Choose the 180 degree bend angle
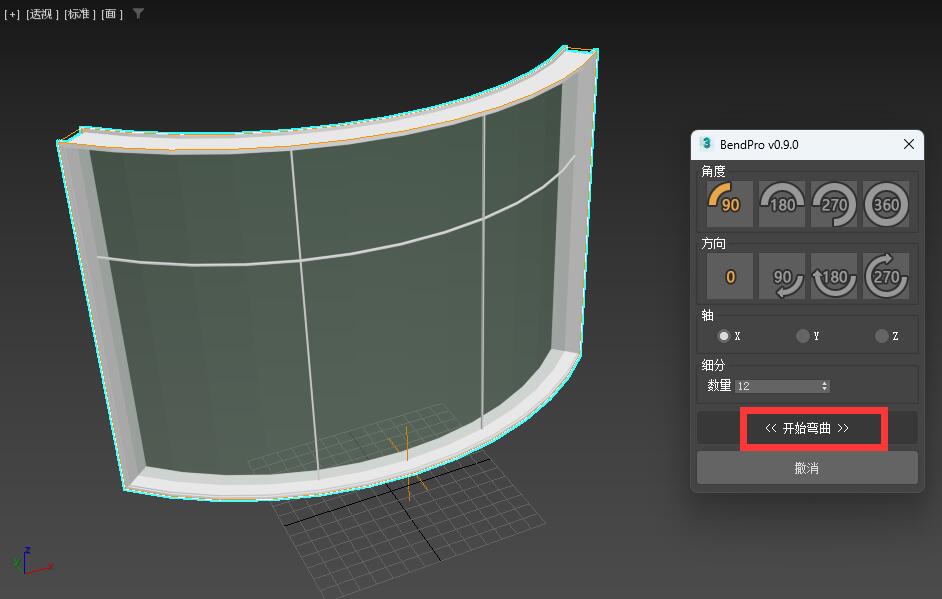Image resolution: width=942 pixels, height=599 pixels. pyautogui.click(x=782, y=204)
